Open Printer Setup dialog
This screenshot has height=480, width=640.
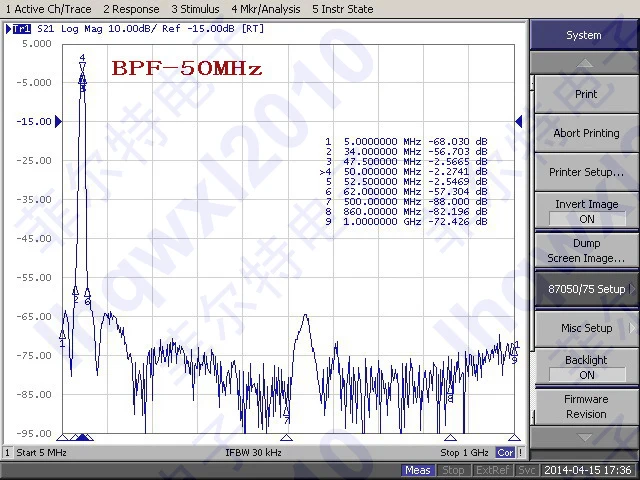[586, 172]
